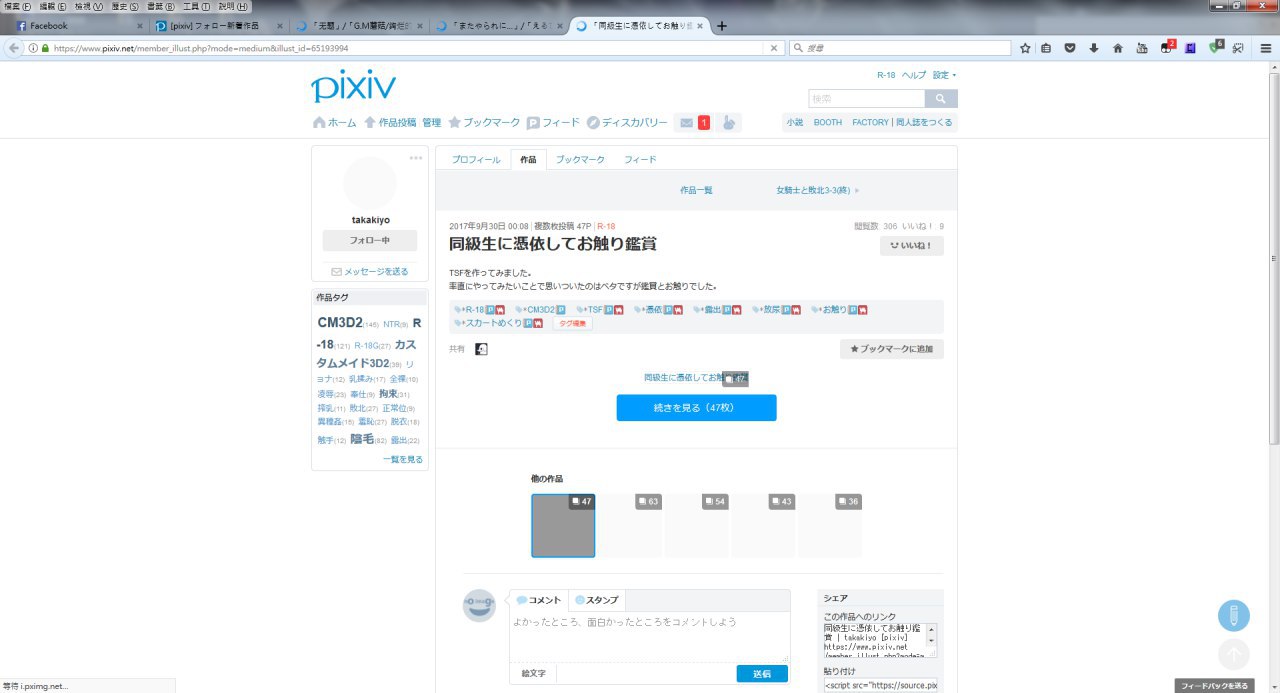The image size is (1280, 693).
Task: Select the スタンプ comment tab
Action: coord(597,600)
